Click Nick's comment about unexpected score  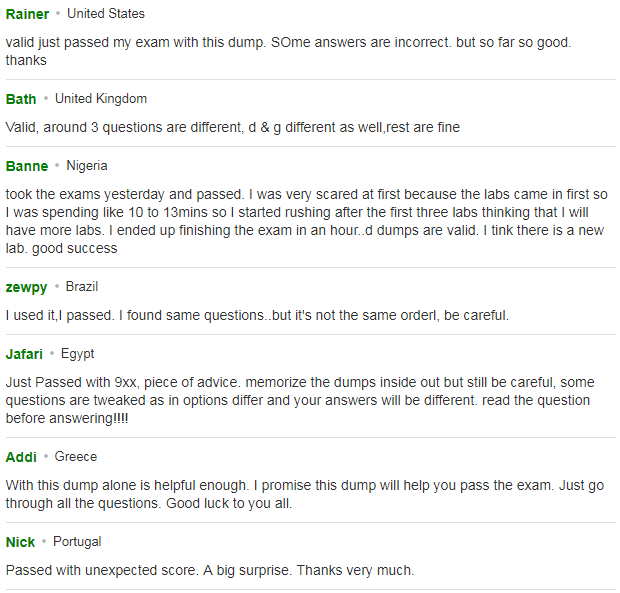tap(210, 570)
